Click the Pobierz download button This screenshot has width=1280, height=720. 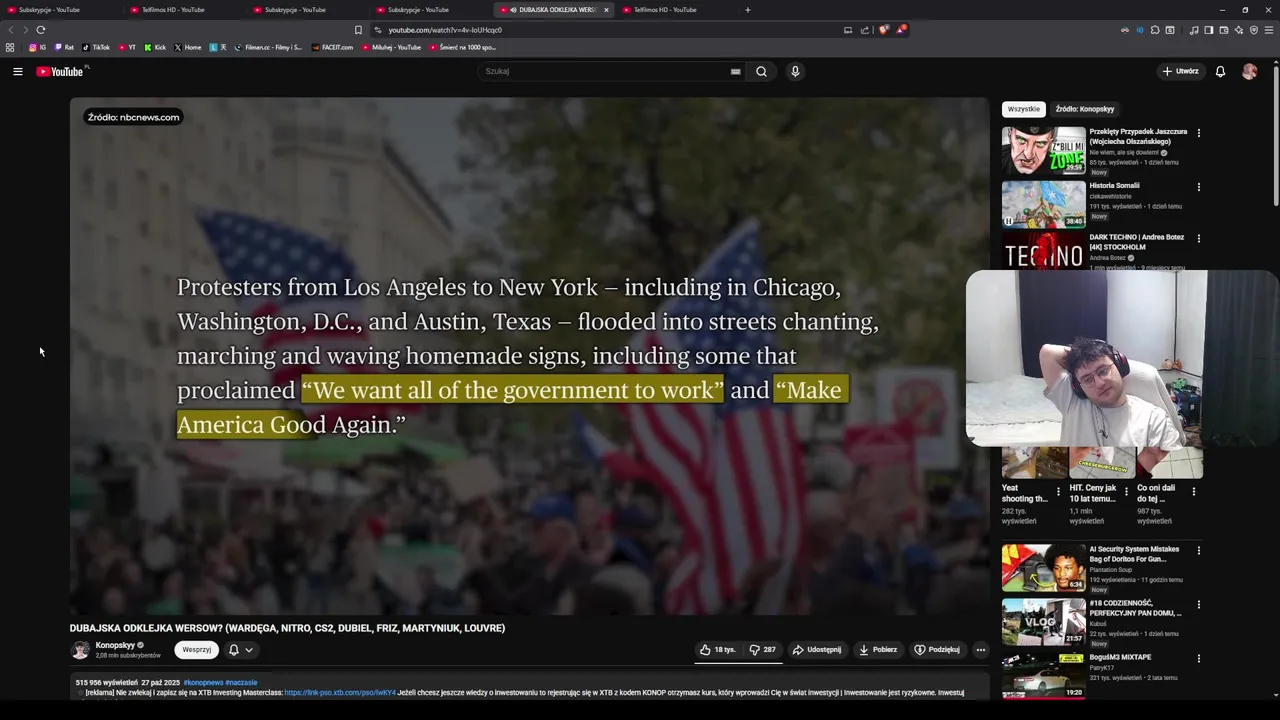(x=878, y=650)
